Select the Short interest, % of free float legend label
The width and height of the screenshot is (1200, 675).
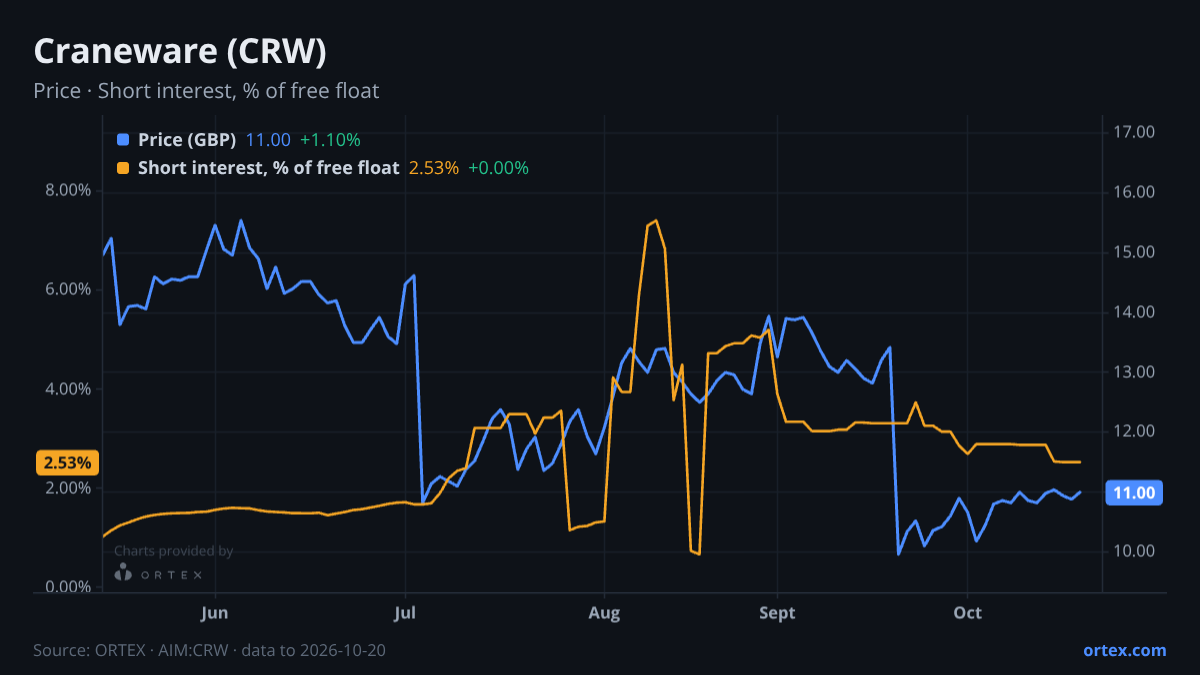(268, 168)
